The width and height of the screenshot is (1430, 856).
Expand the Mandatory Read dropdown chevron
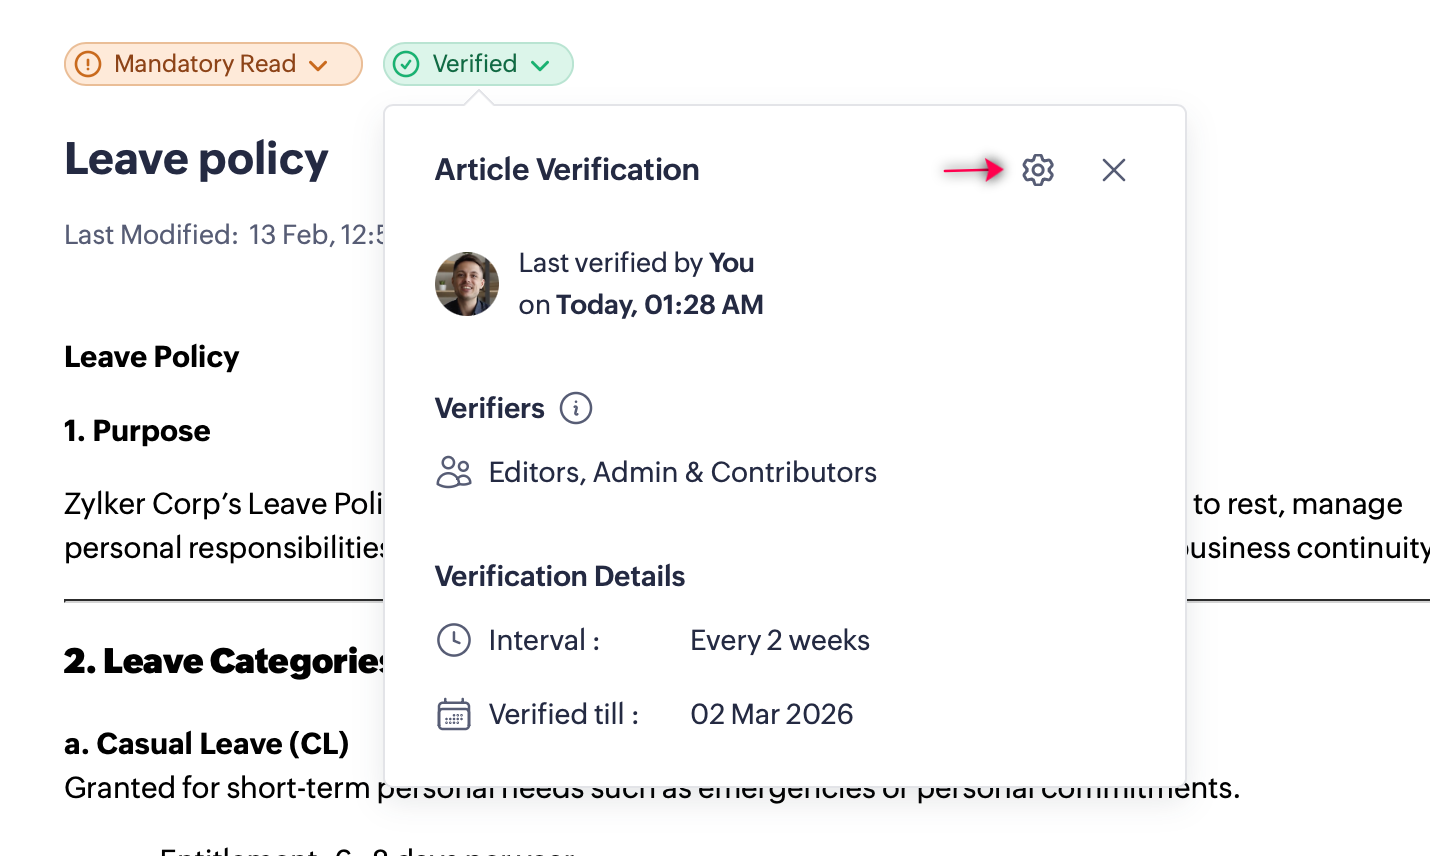click(x=318, y=65)
